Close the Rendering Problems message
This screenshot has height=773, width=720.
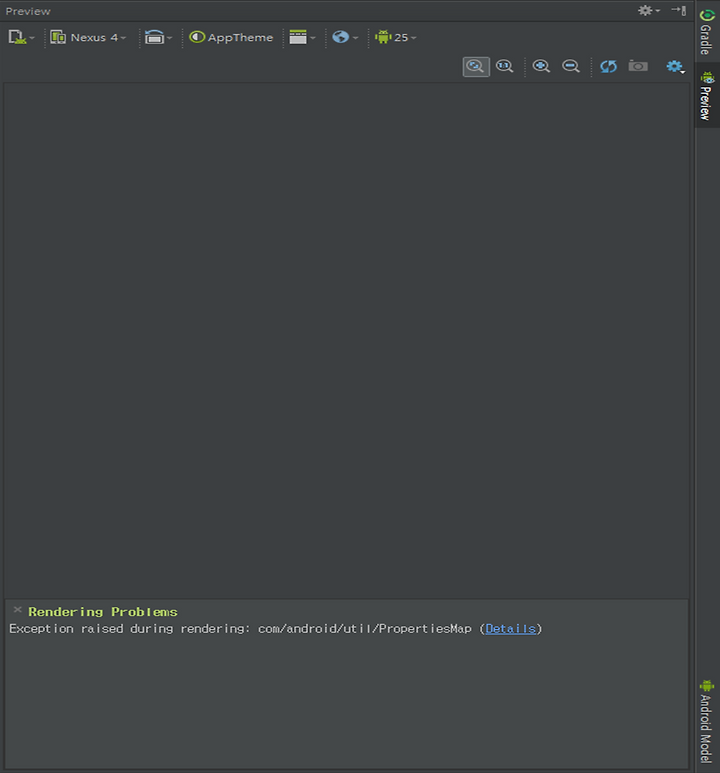[x=17, y=610]
